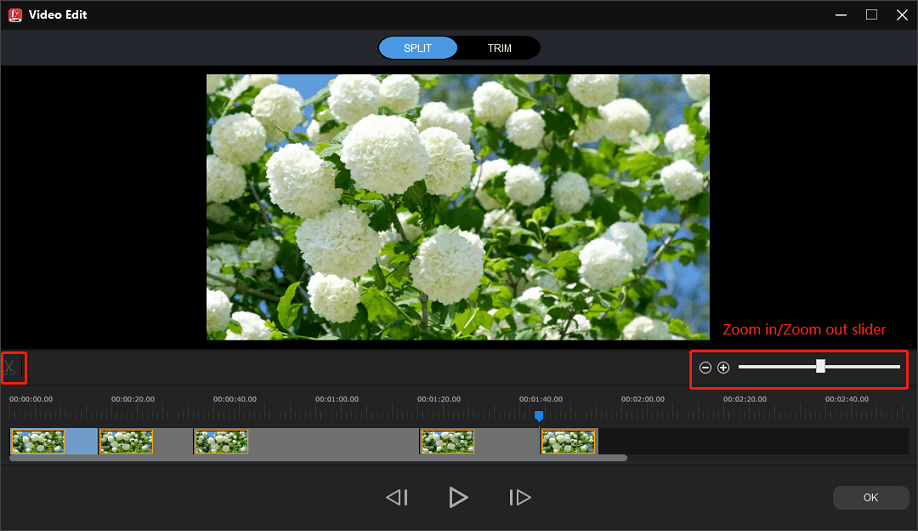Viewport: 918px width, 531px height.
Task: Close the Video Edit window
Action: (902, 15)
